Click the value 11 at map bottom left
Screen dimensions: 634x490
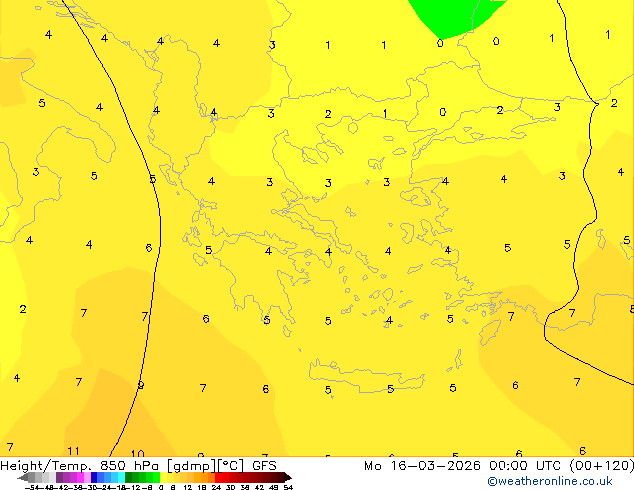pos(73,450)
